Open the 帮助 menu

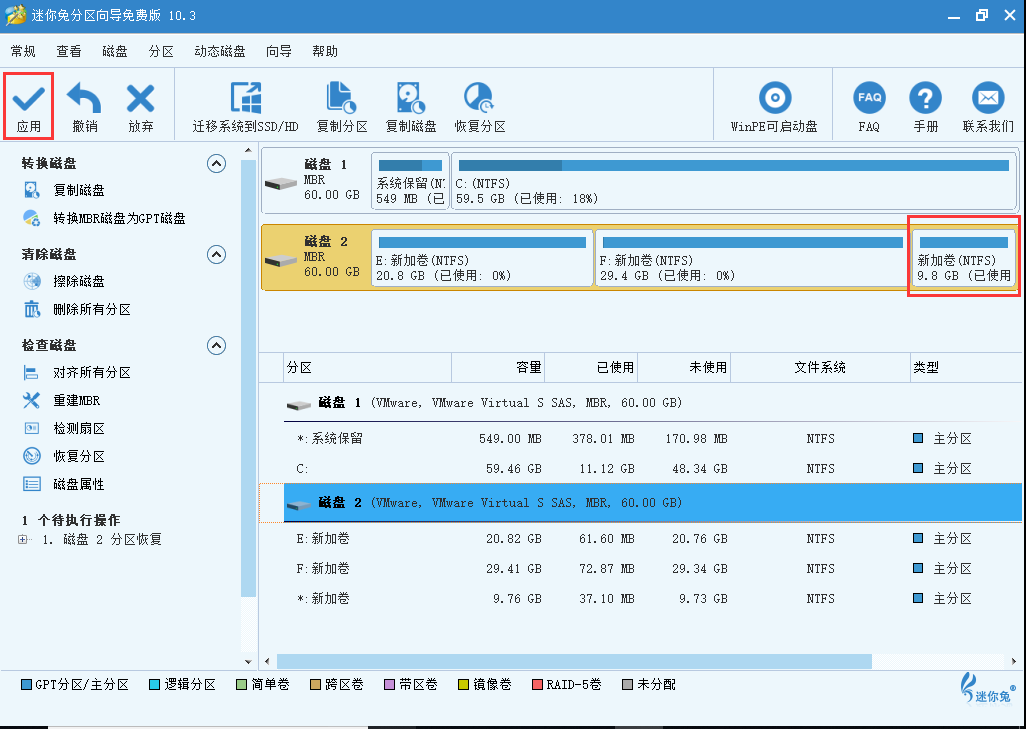(325, 51)
